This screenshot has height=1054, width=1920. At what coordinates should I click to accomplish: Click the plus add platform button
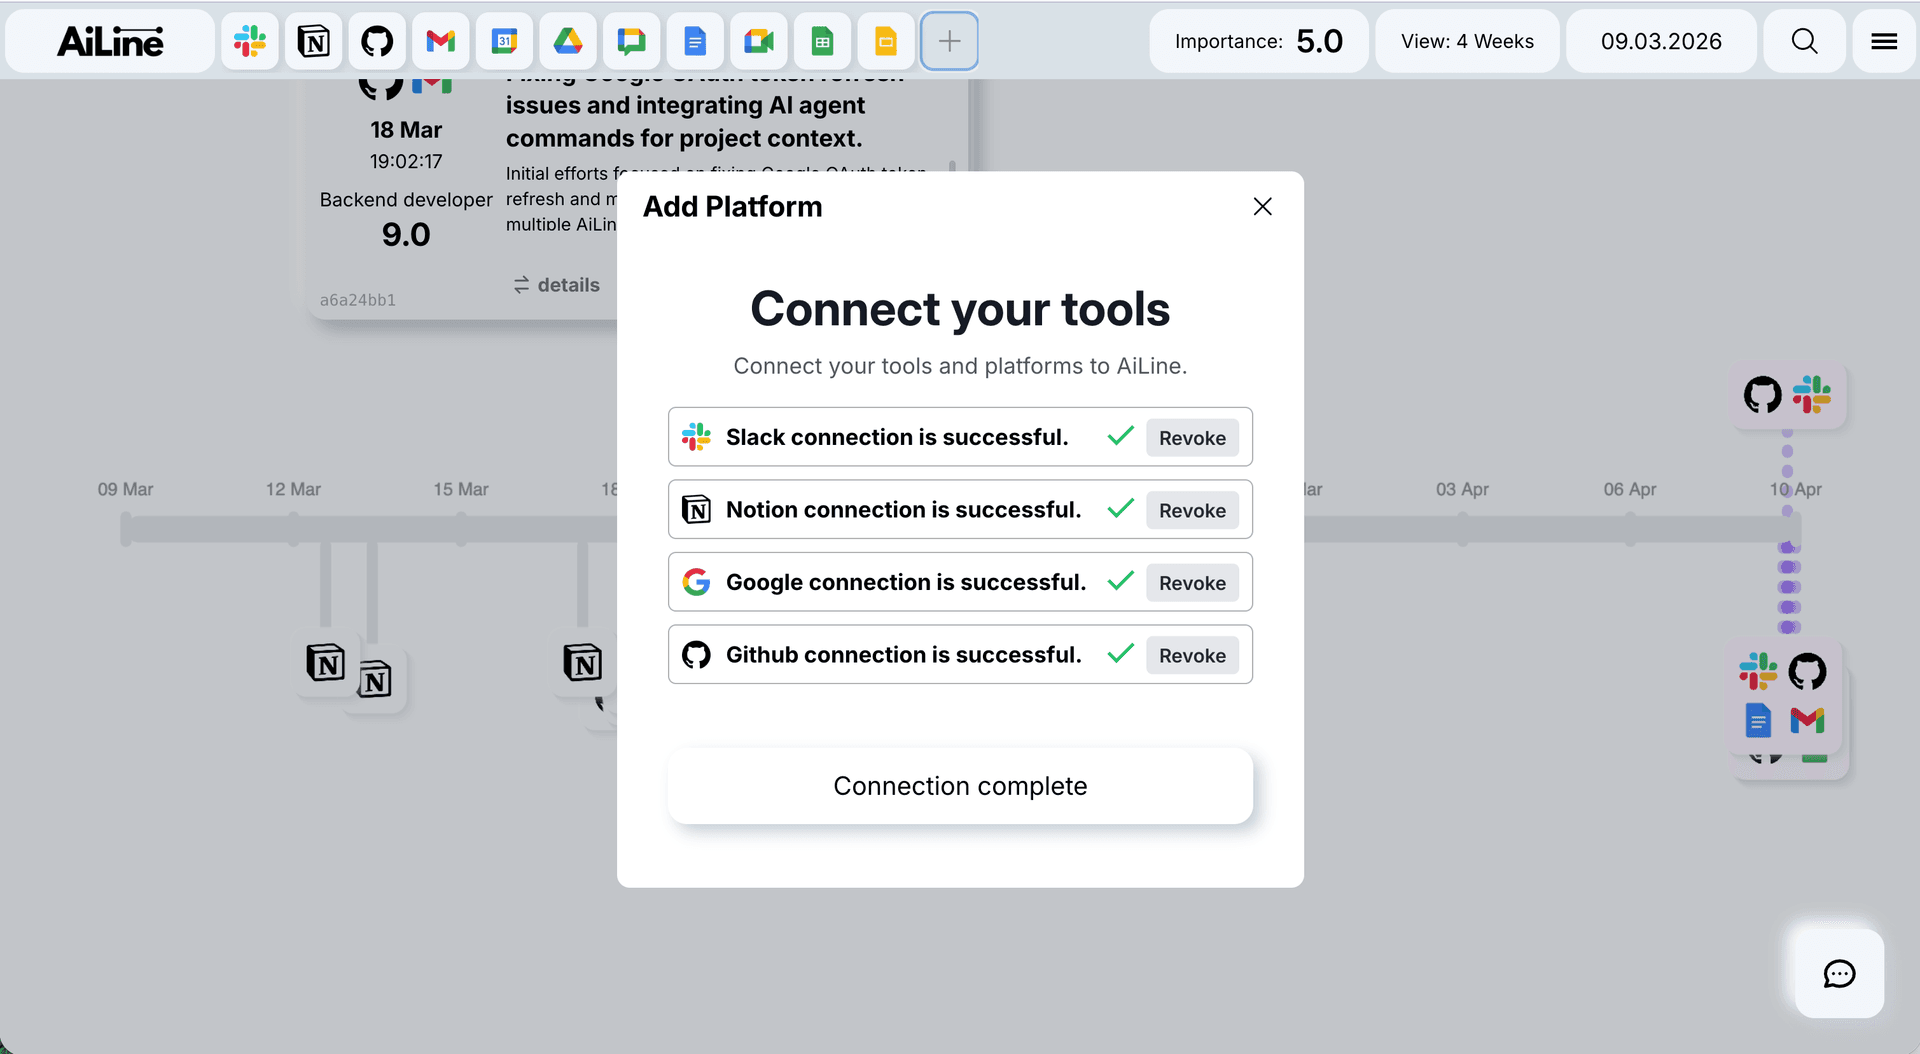pos(949,41)
